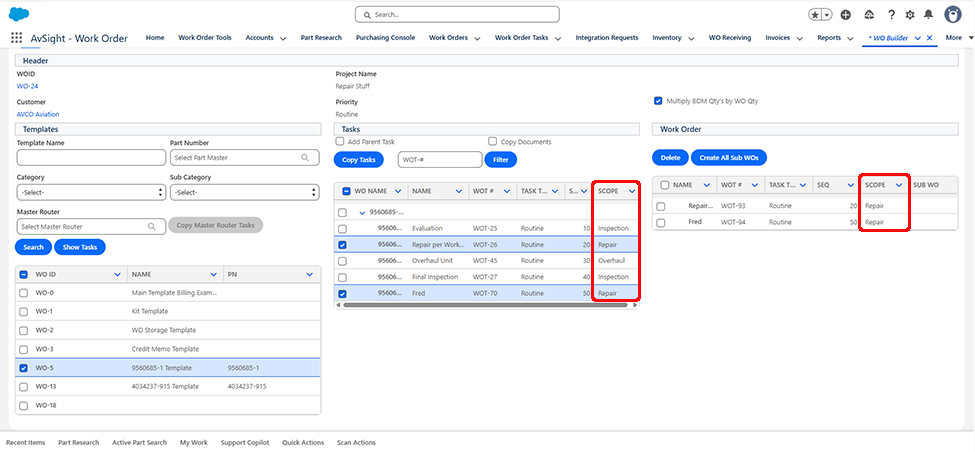Open Tasks table SCOPE column menu

[632, 191]
